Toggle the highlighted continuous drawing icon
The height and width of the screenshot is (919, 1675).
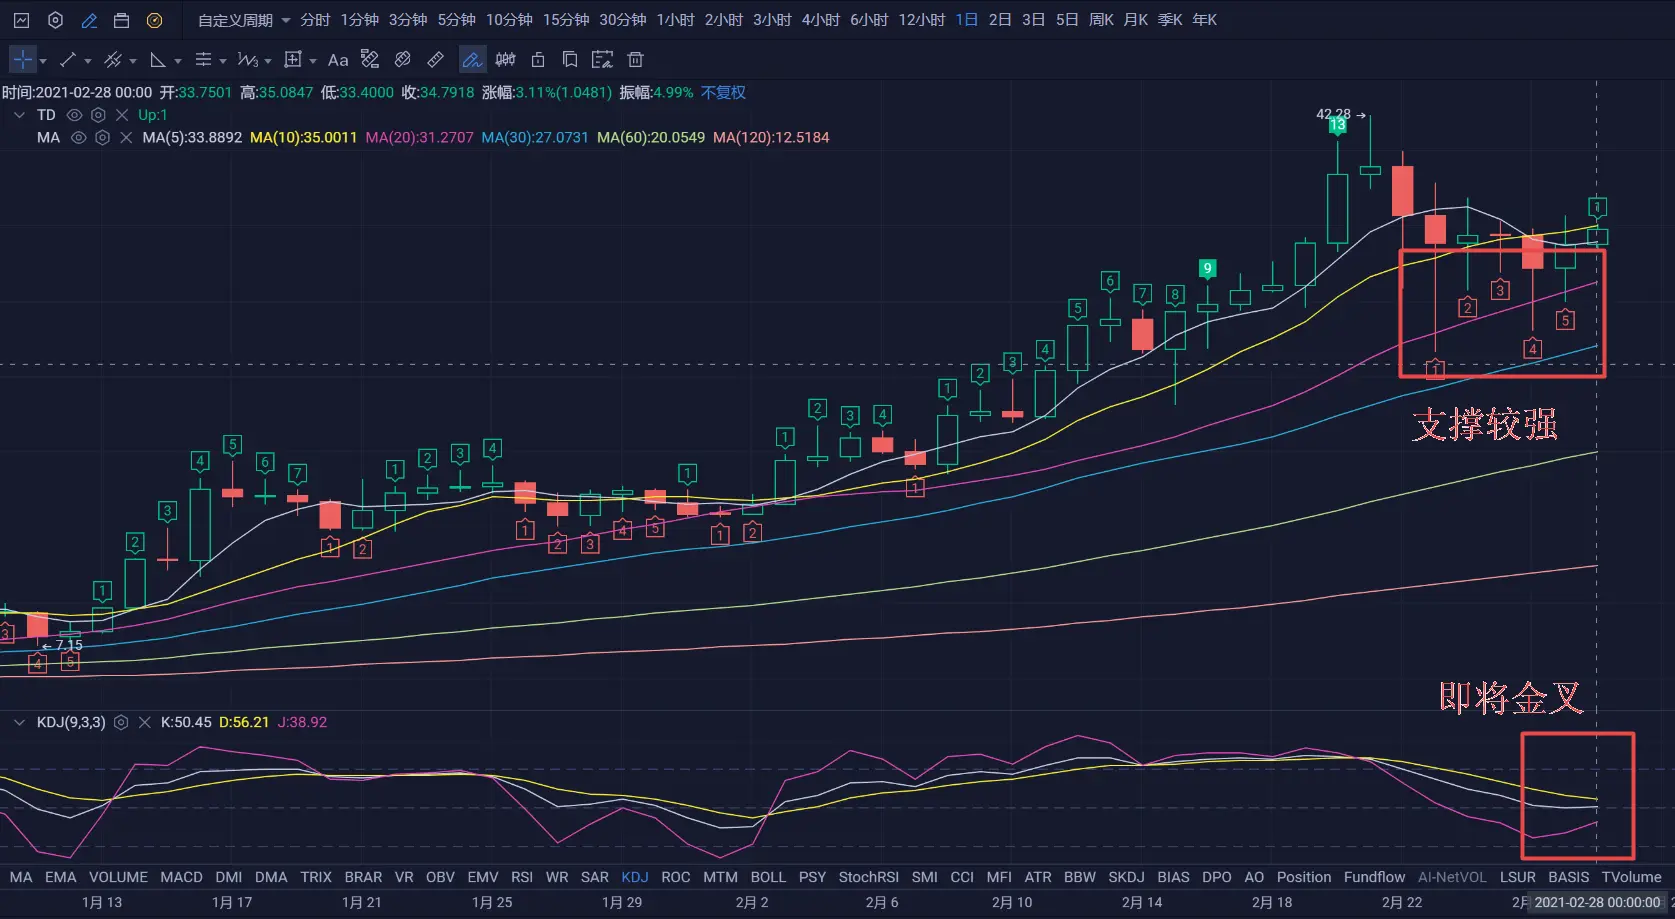[x=472, y=60]
